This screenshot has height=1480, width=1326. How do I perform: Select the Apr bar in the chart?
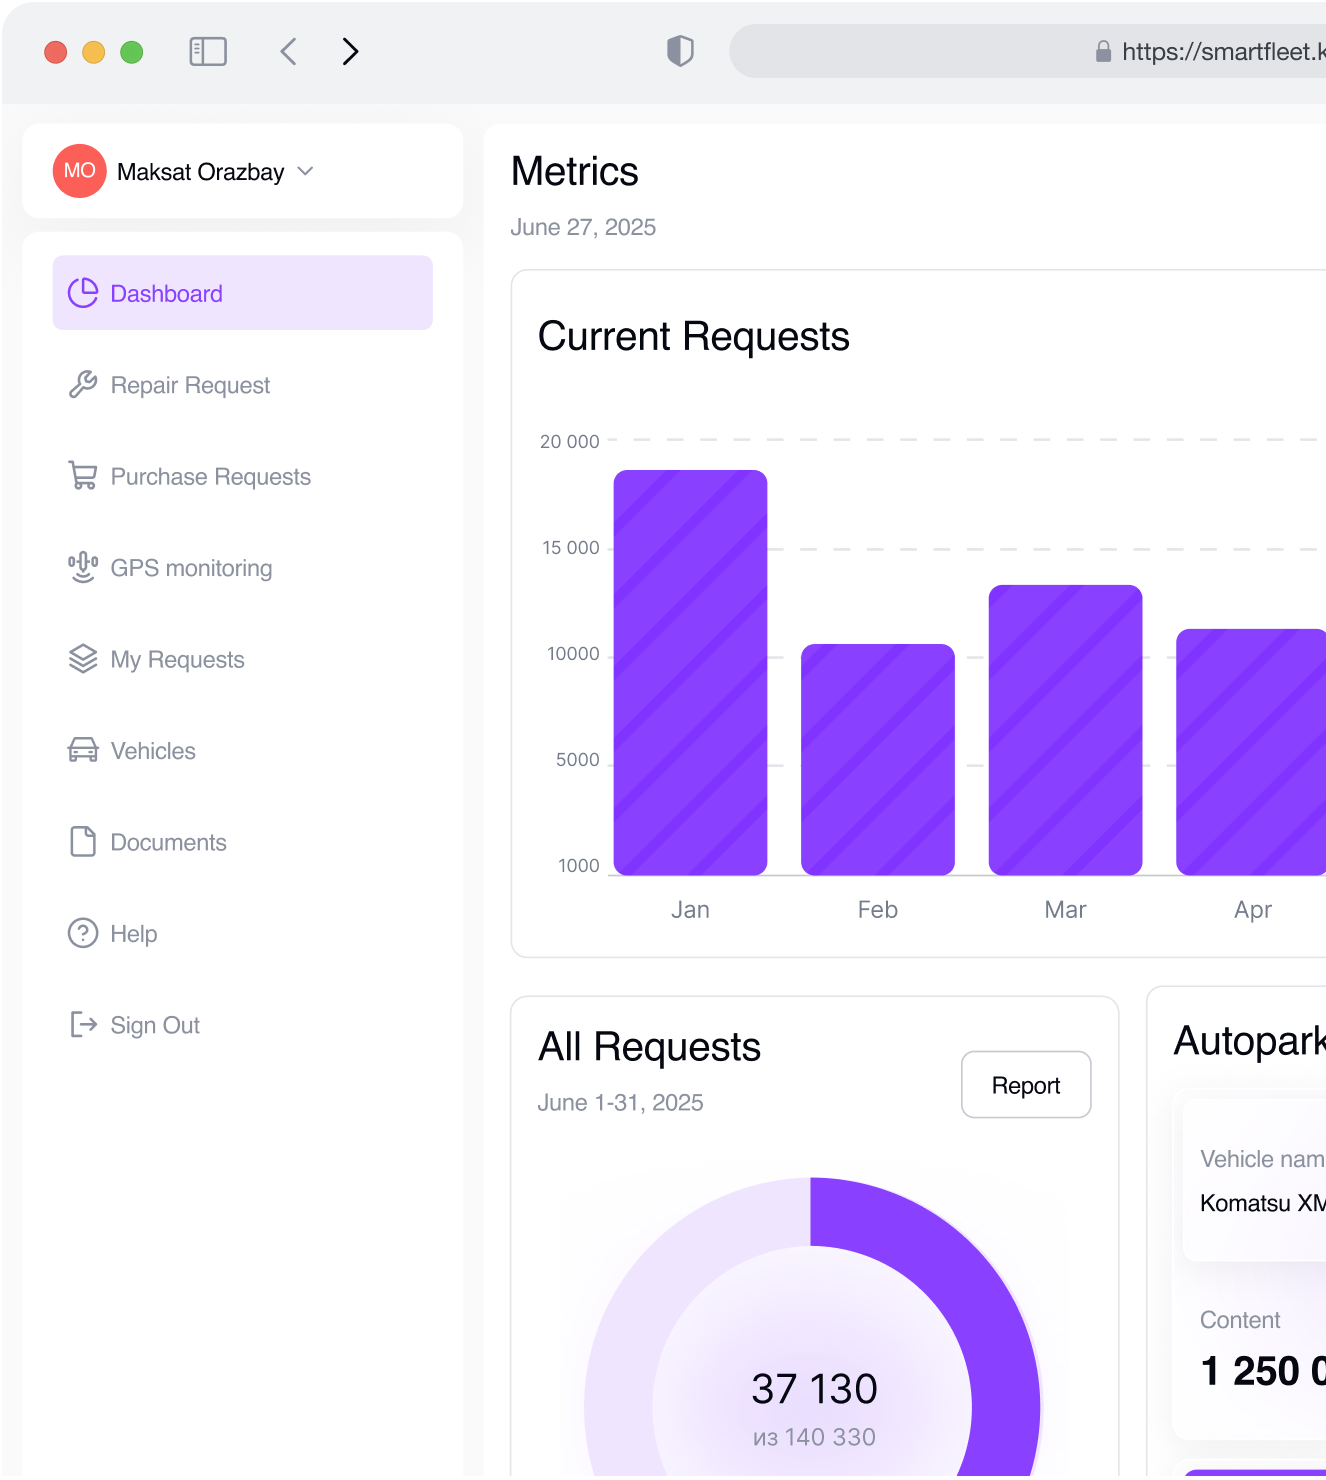[x=1251, y=752]
